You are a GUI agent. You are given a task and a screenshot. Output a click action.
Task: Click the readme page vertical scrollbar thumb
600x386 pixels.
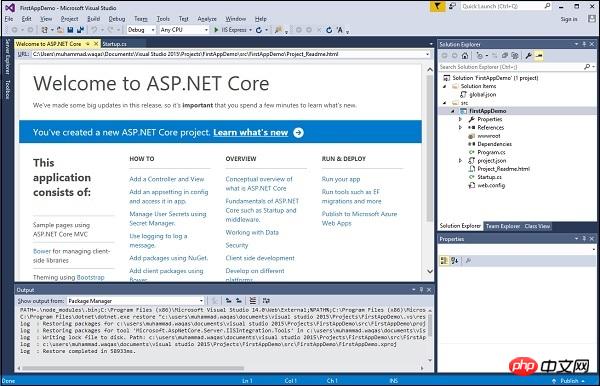click(430, 148)
